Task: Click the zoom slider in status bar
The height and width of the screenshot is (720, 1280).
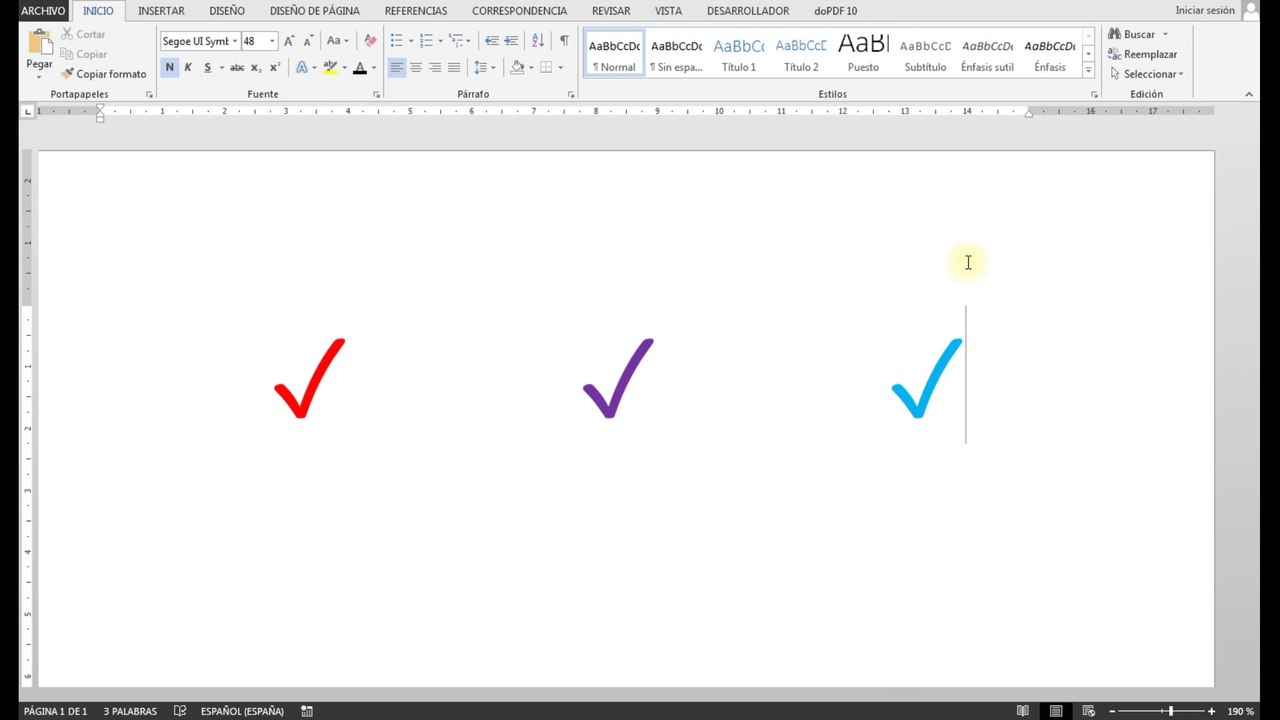Action: pyautogui.click(x=1170, y=711)
